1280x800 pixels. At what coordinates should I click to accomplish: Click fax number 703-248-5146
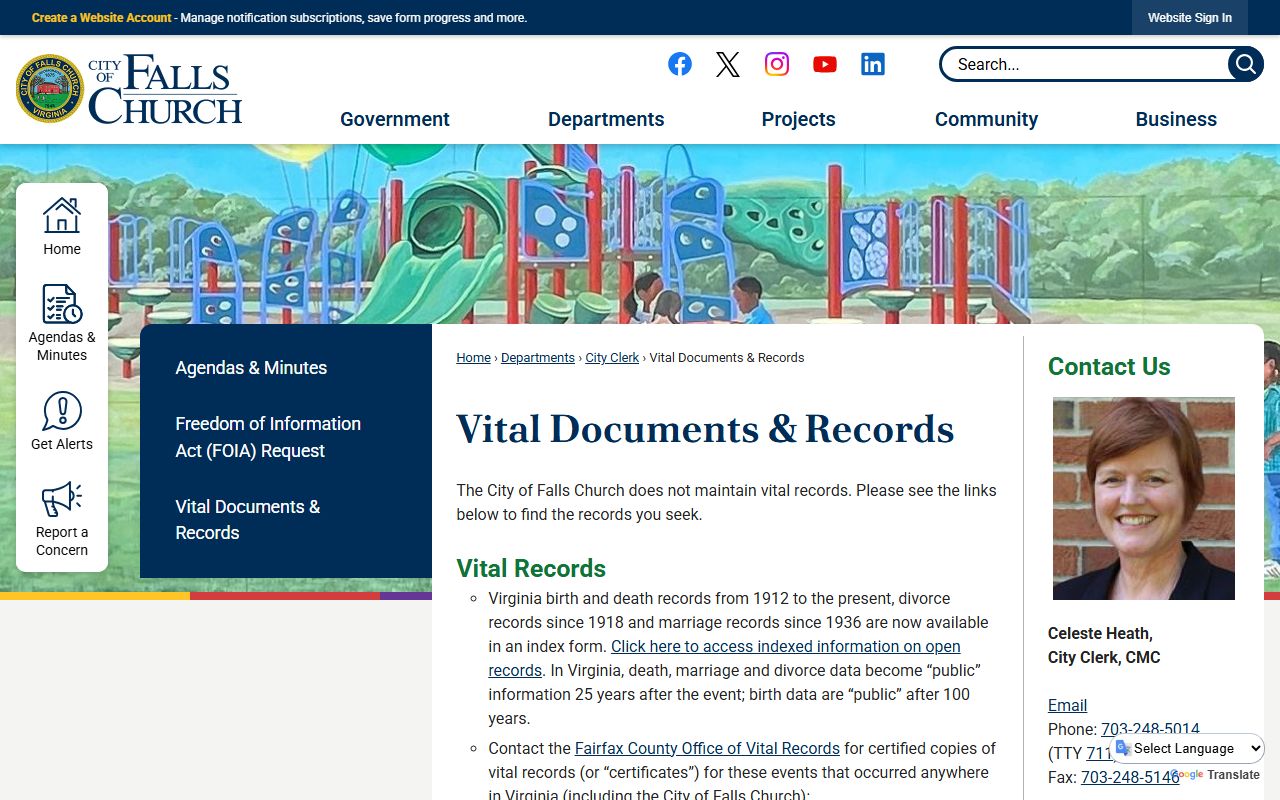click(1130, 777)
